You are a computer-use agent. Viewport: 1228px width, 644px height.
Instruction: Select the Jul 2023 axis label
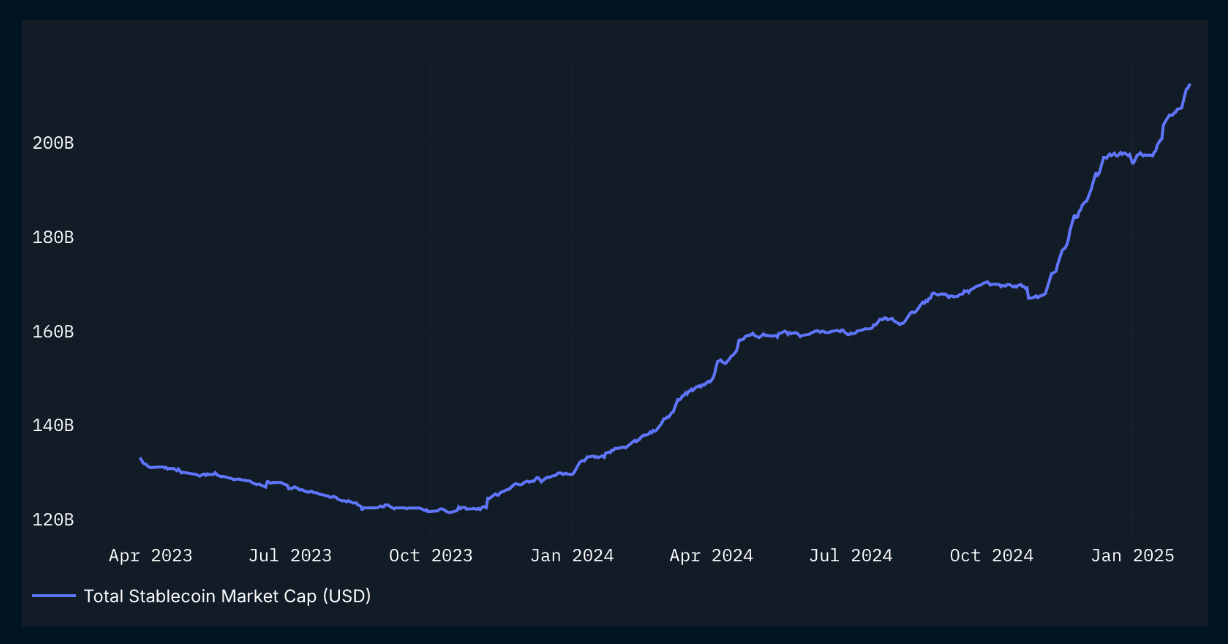(x=290, y=555)
